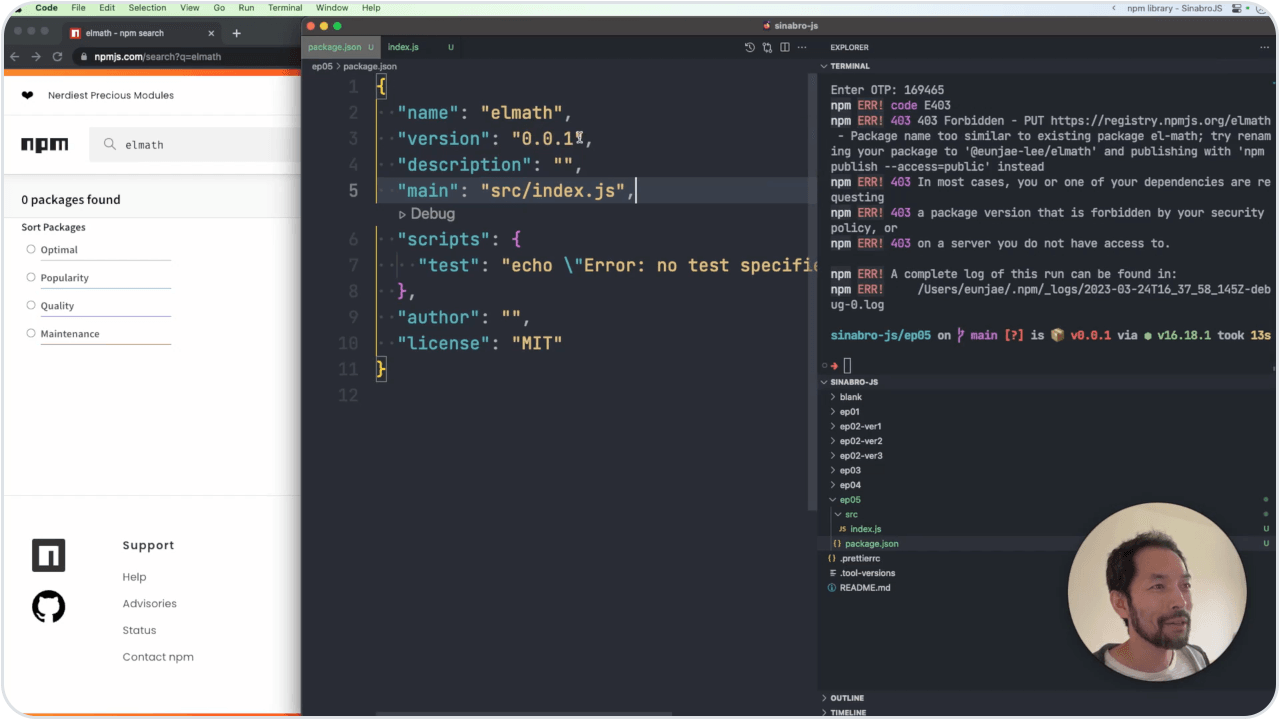This screenshot has width=1280, height=720.
Task: Click "0 packages found" text
Action: (71, 200)
